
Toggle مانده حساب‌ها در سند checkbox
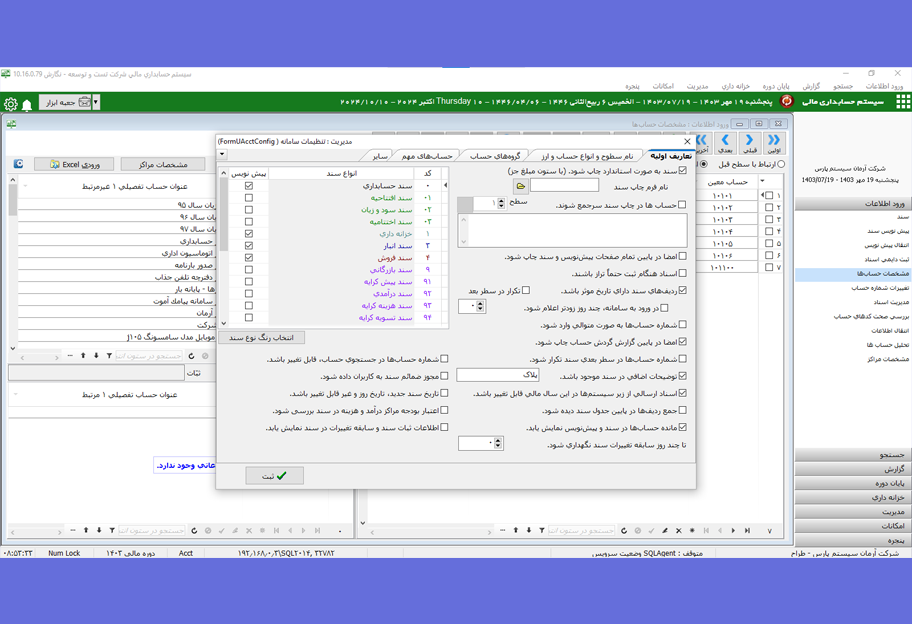(682, 427)
